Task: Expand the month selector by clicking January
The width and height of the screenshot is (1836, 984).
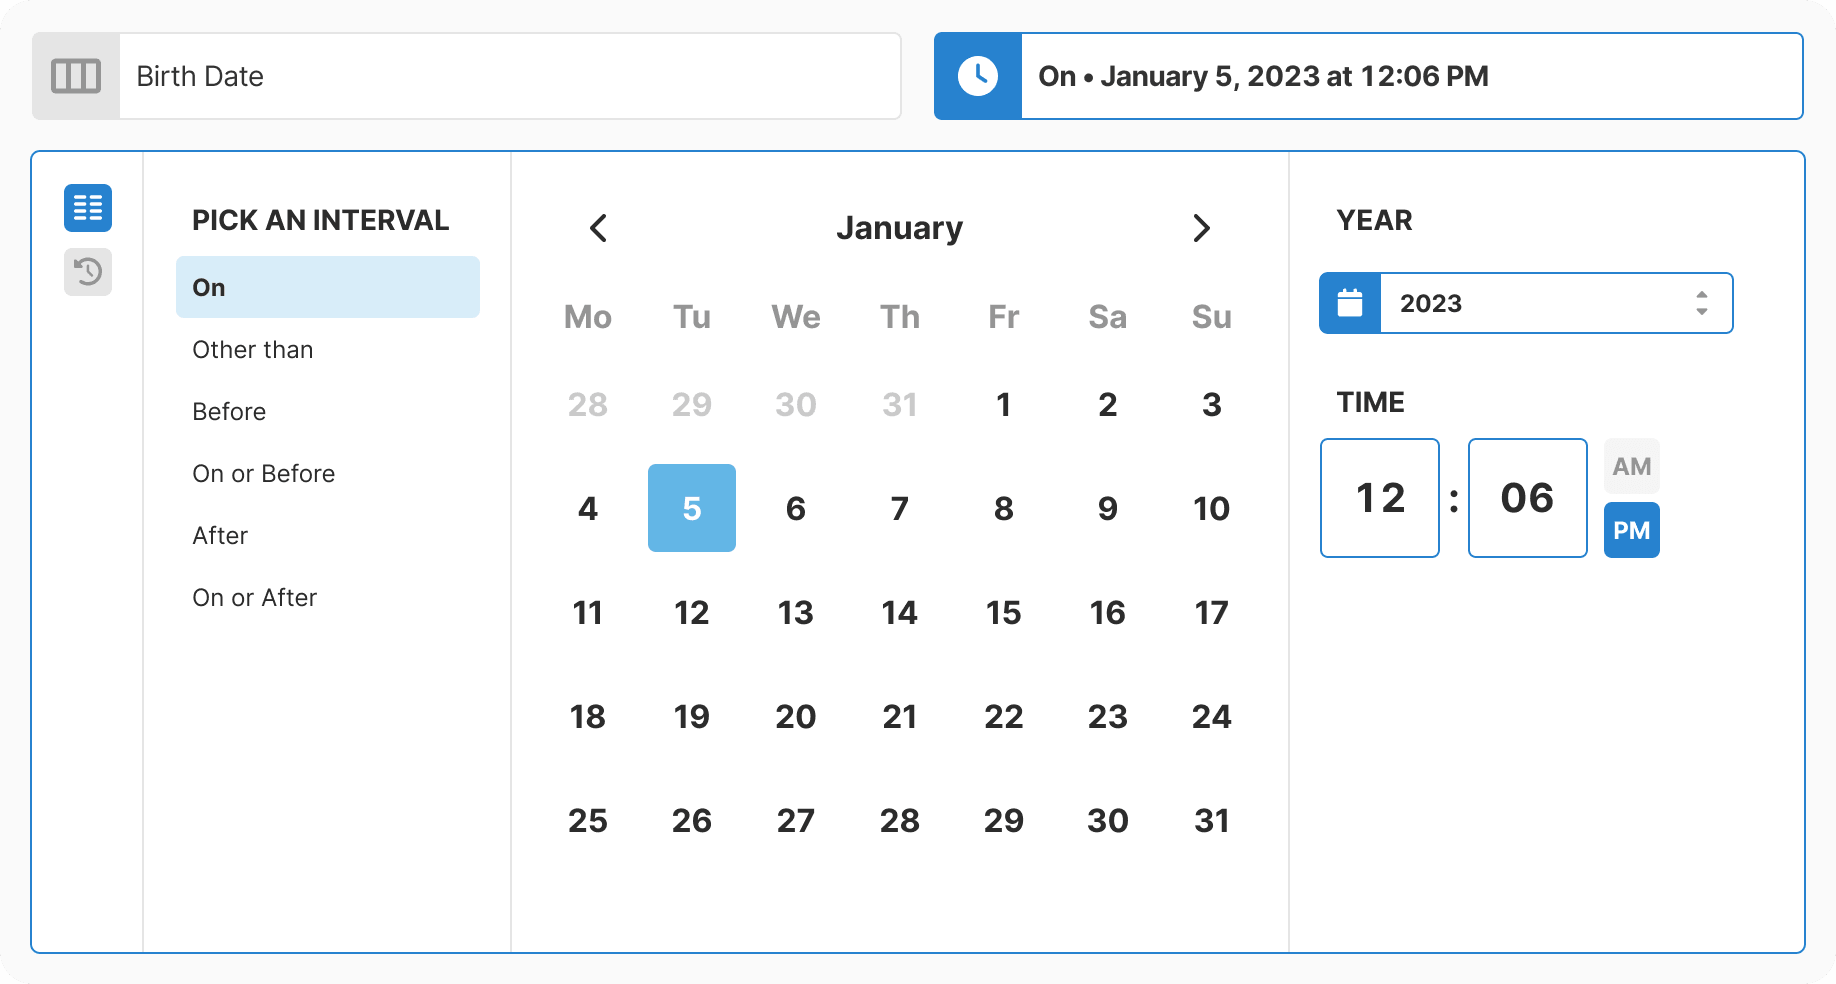Action: coord(900,228)
